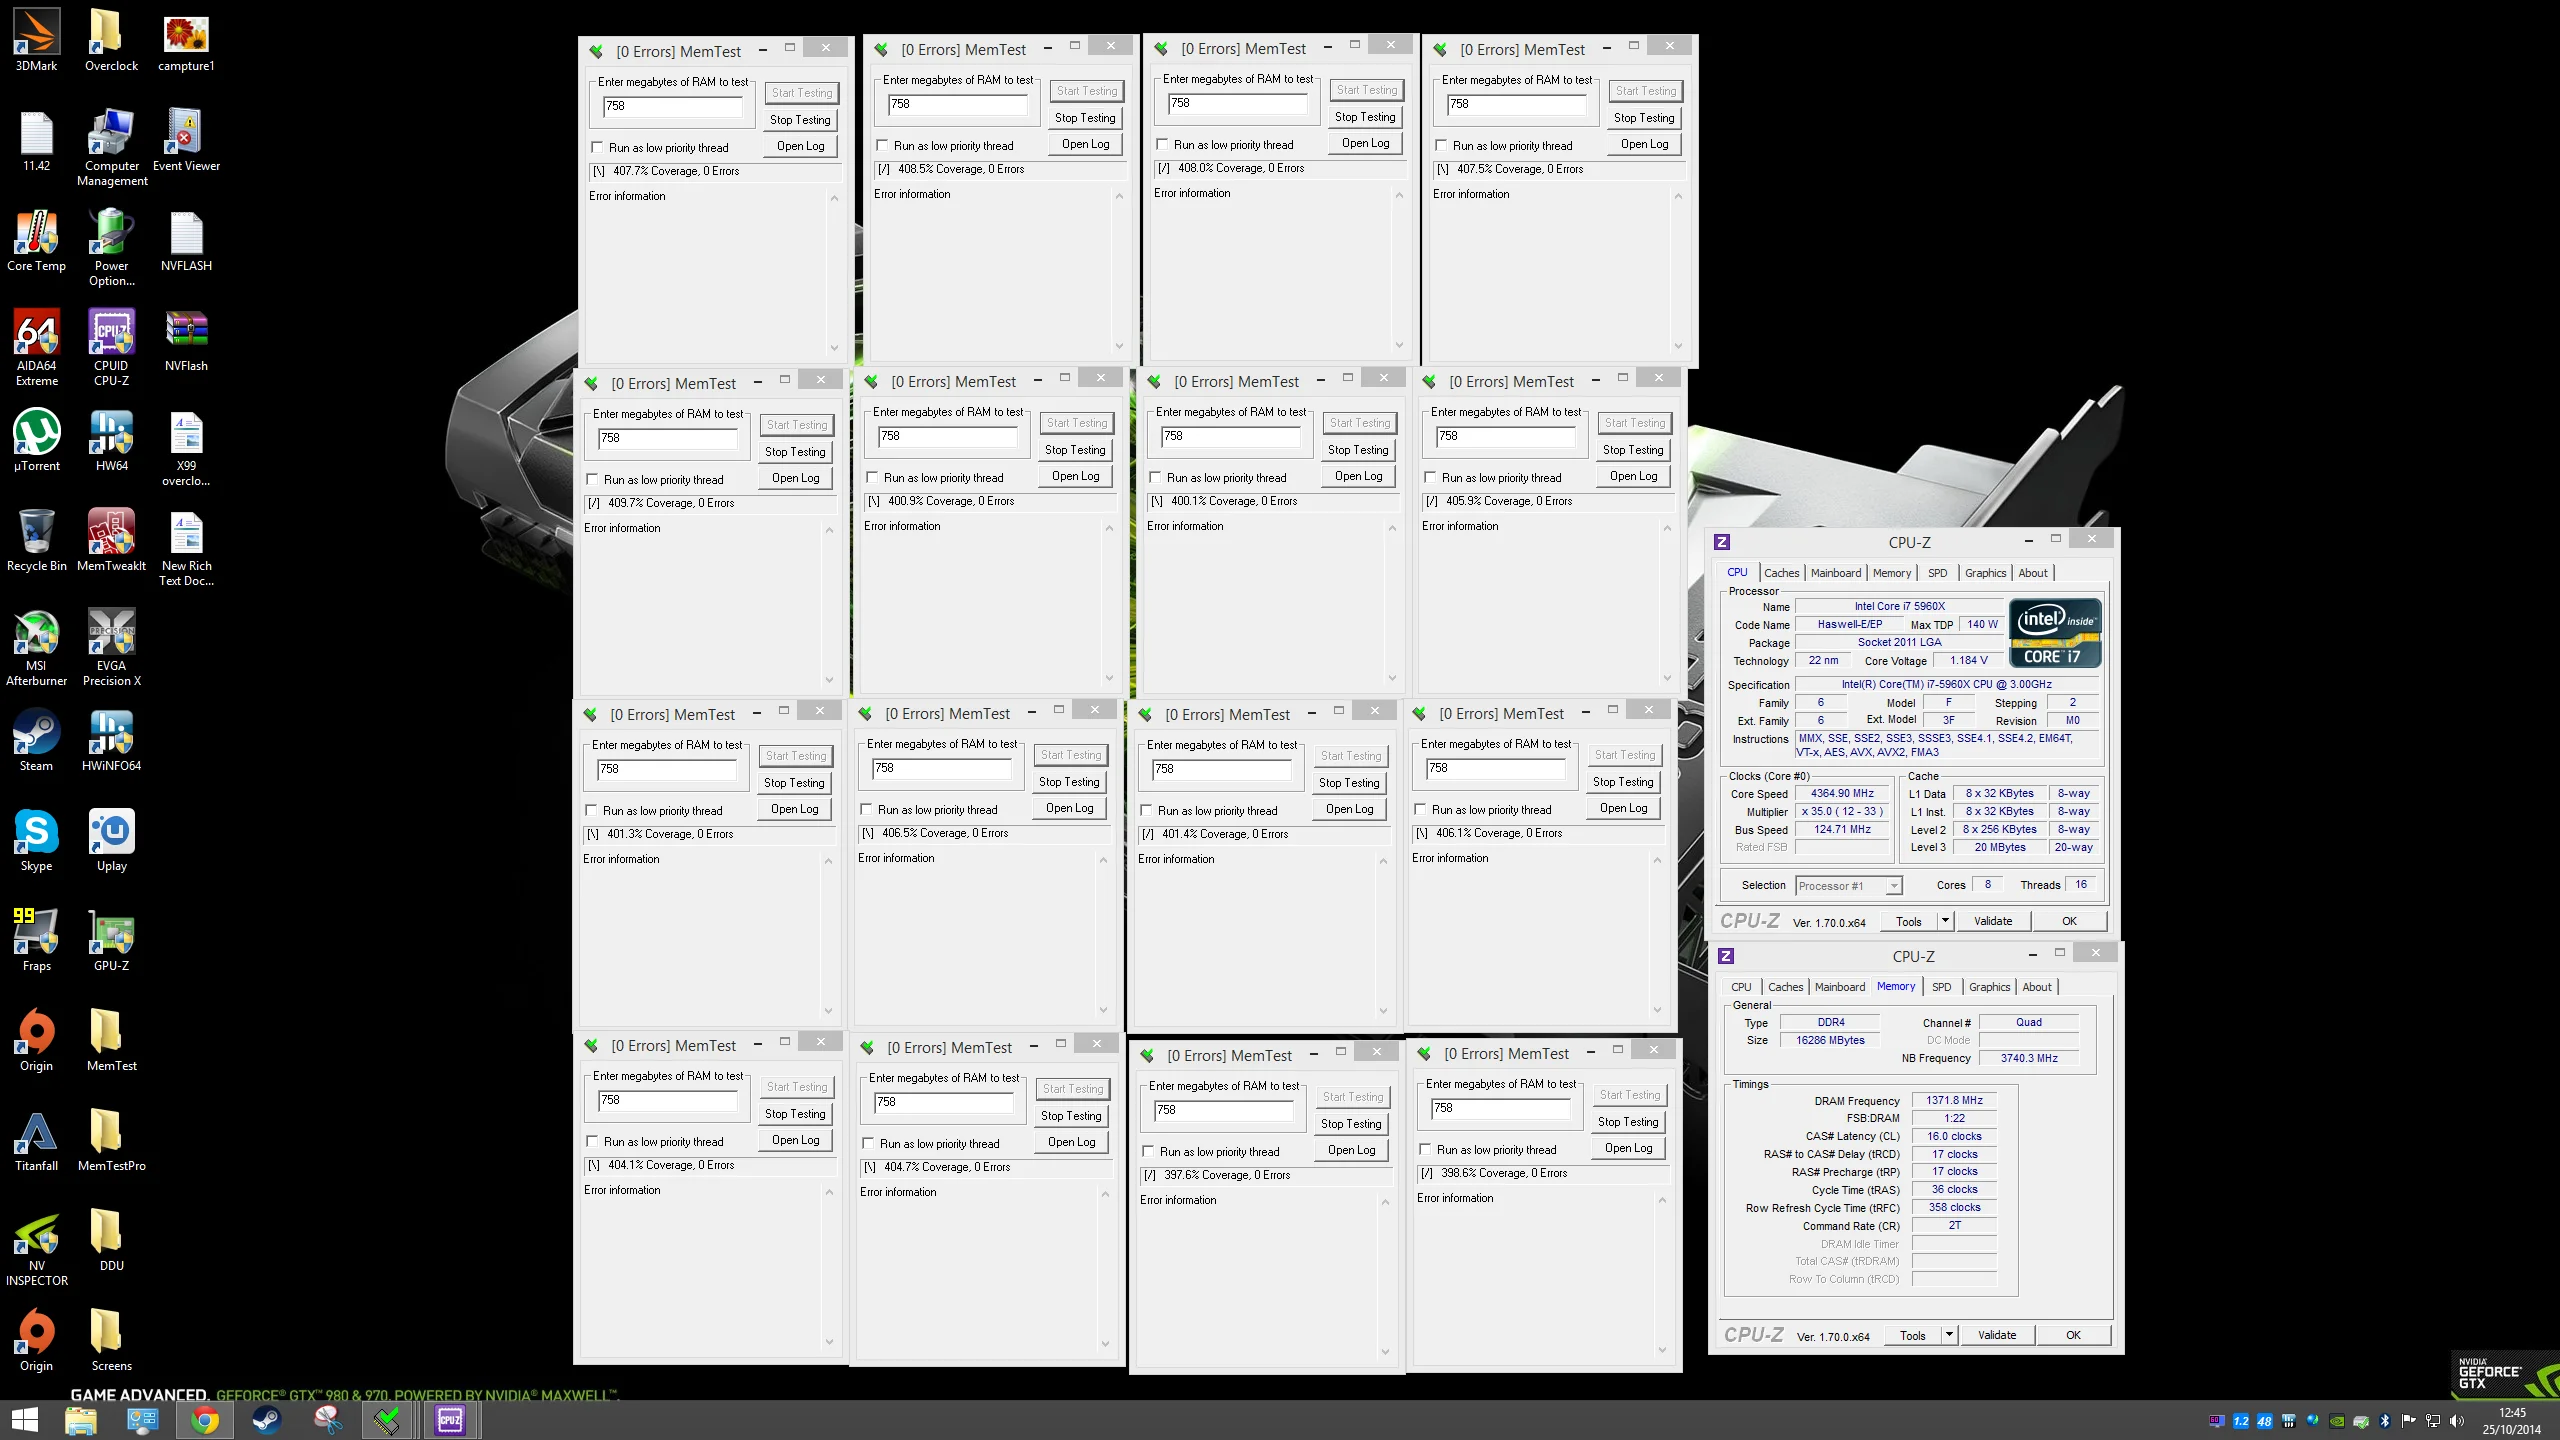Click the Chrome icon in the taskbar
2560x1440 pixels.
205,1420
